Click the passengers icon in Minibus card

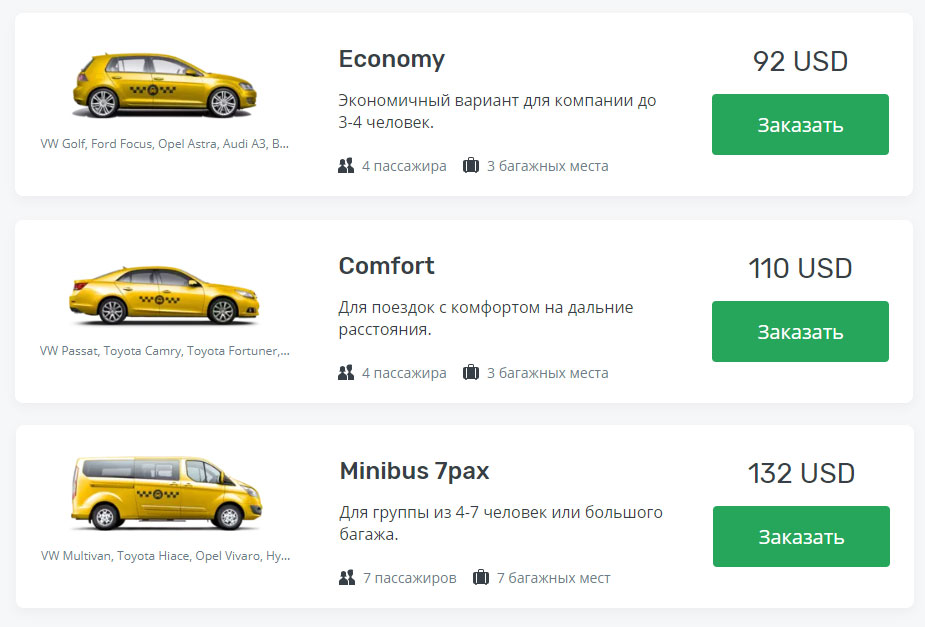tap(347, 577)
